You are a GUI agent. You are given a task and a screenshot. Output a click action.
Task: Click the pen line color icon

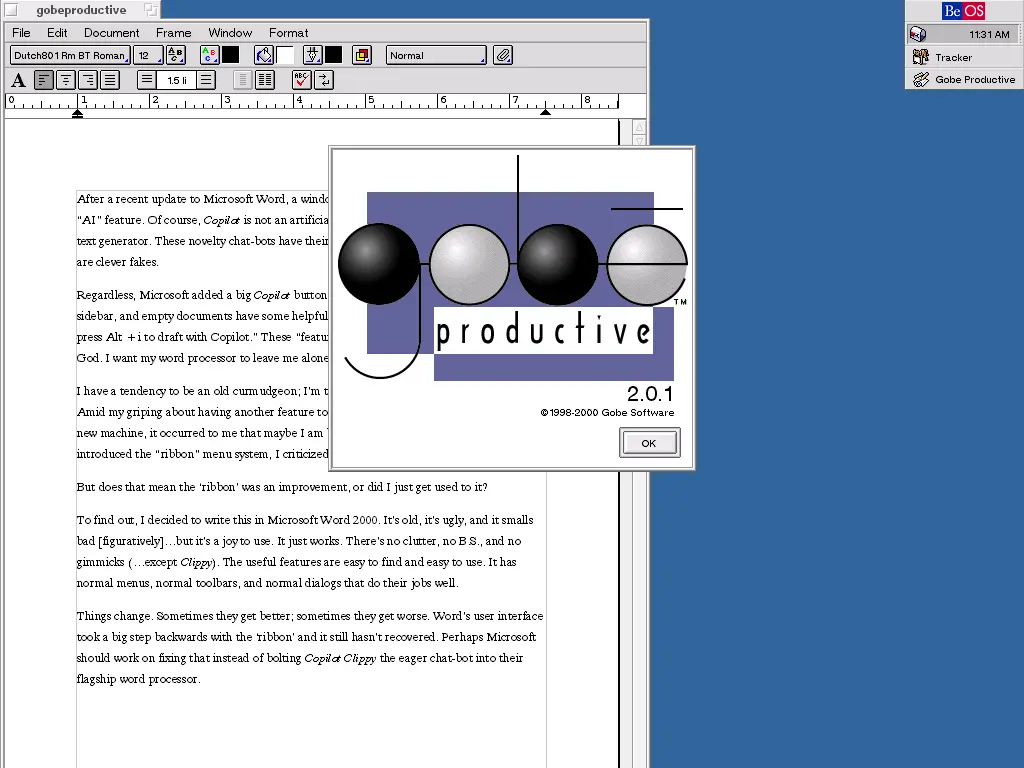point(312,55)
